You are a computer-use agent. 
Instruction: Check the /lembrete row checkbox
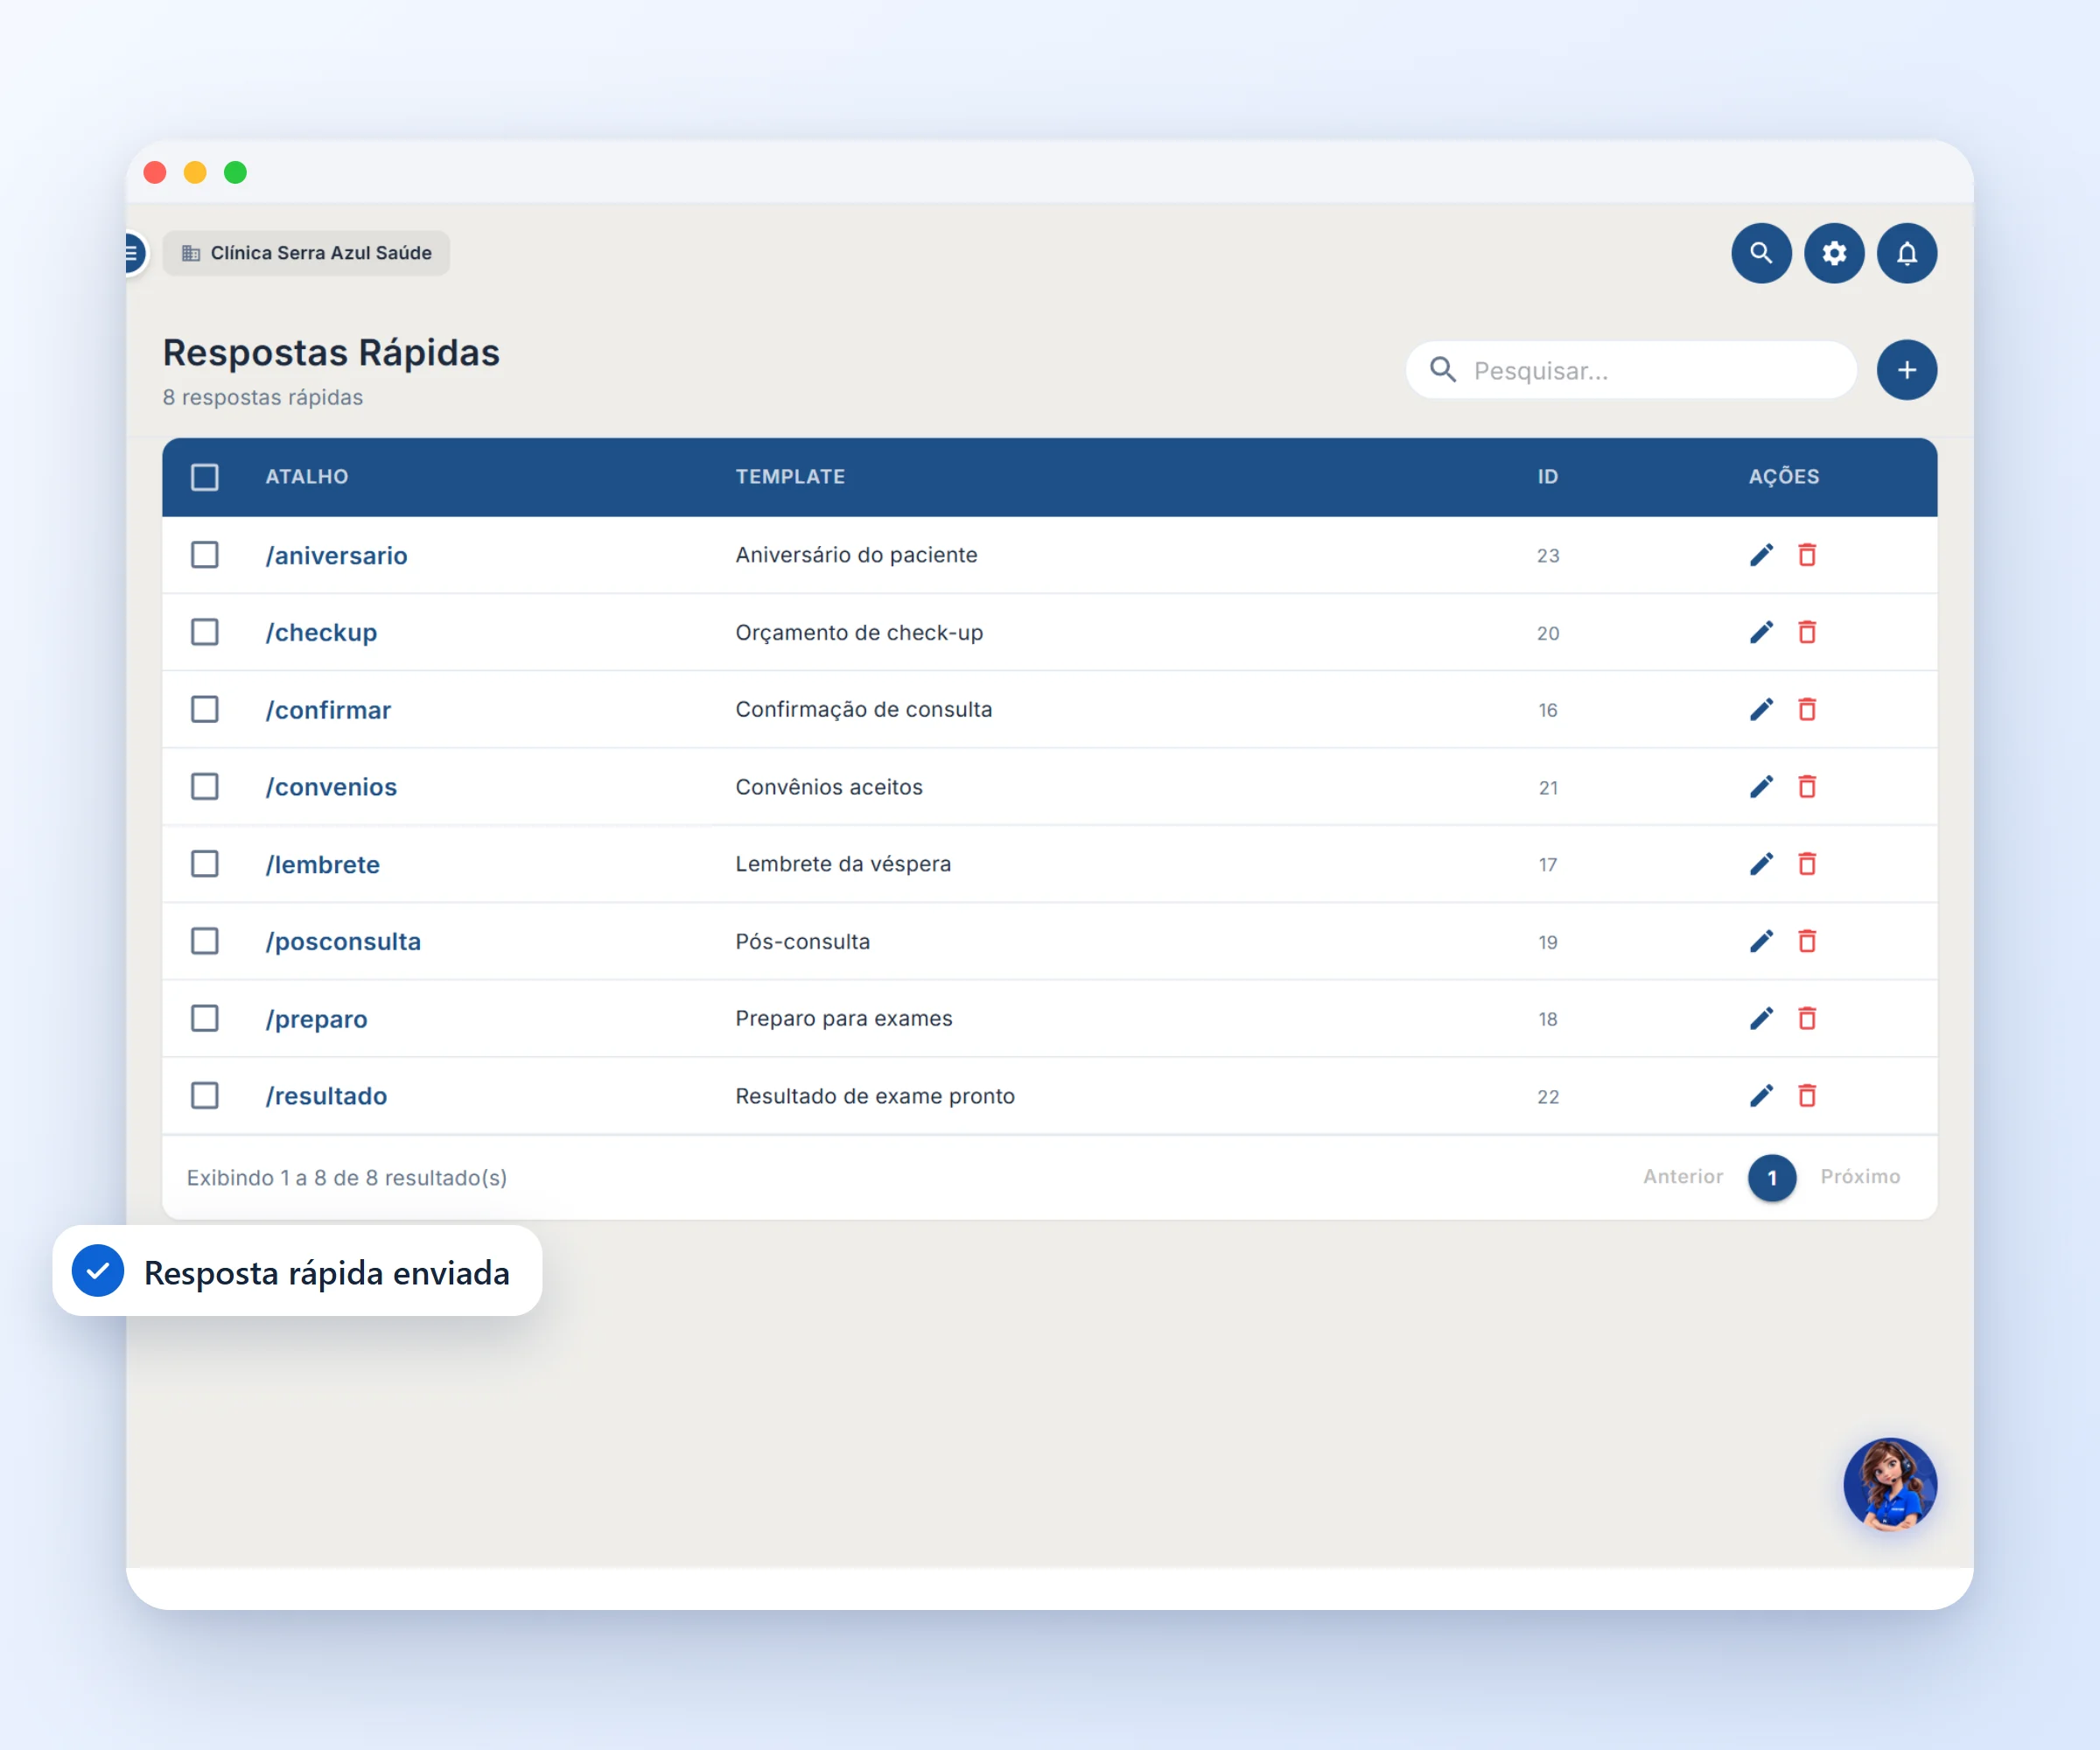pyautogui.click(x=205, y=864)
